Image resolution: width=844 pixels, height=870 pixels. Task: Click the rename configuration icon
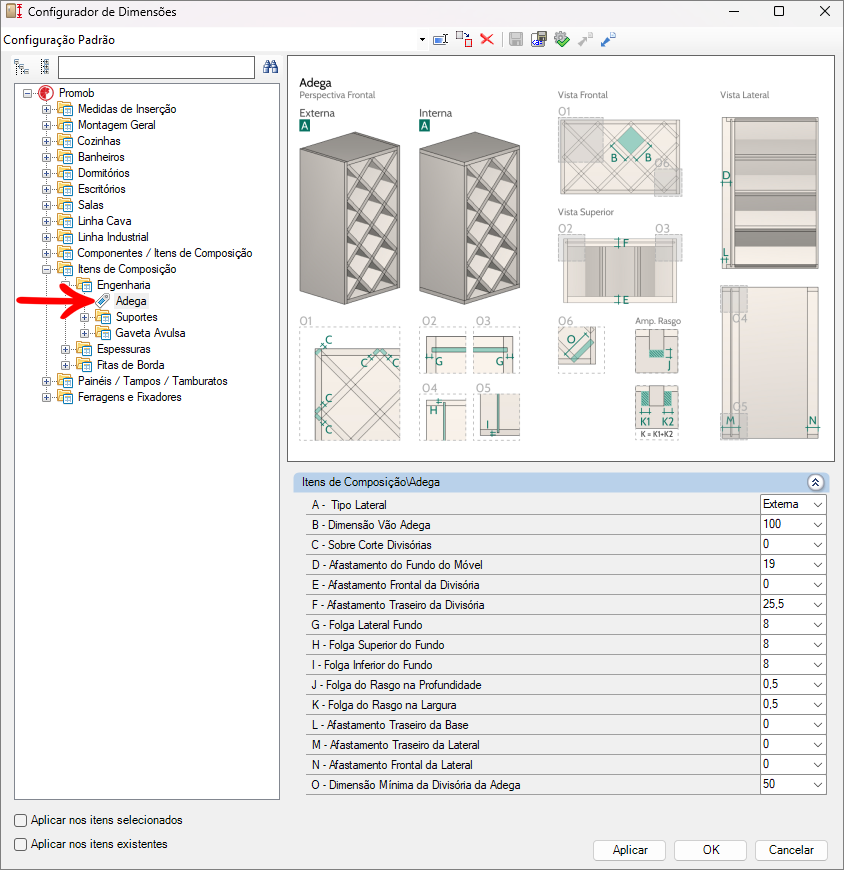(440, 39)
